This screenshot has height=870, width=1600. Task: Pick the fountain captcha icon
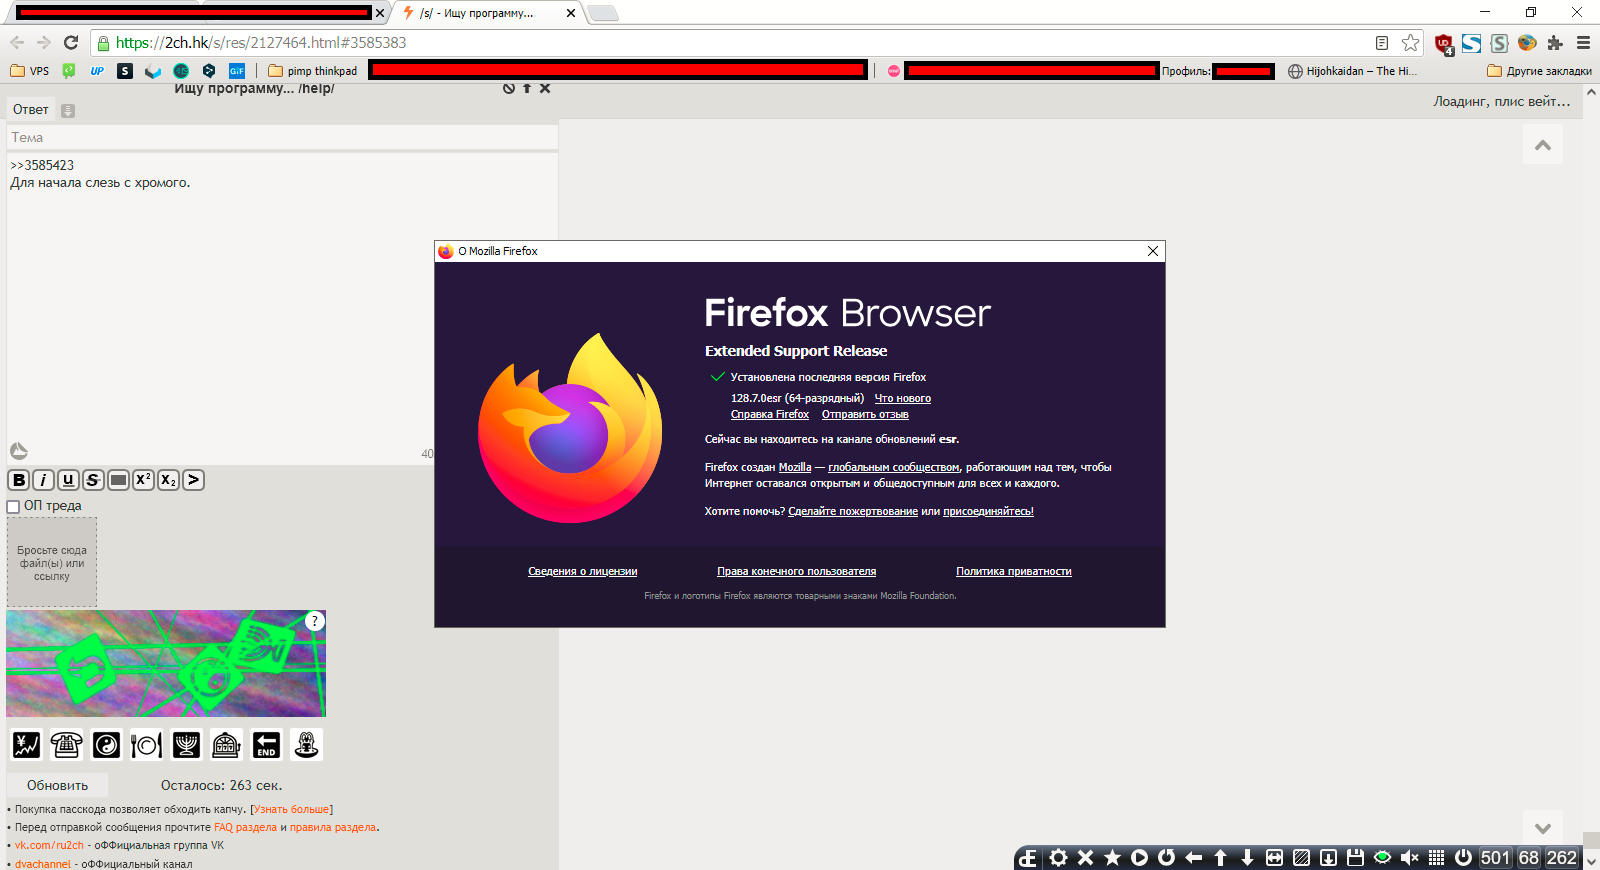click(306, 745)
